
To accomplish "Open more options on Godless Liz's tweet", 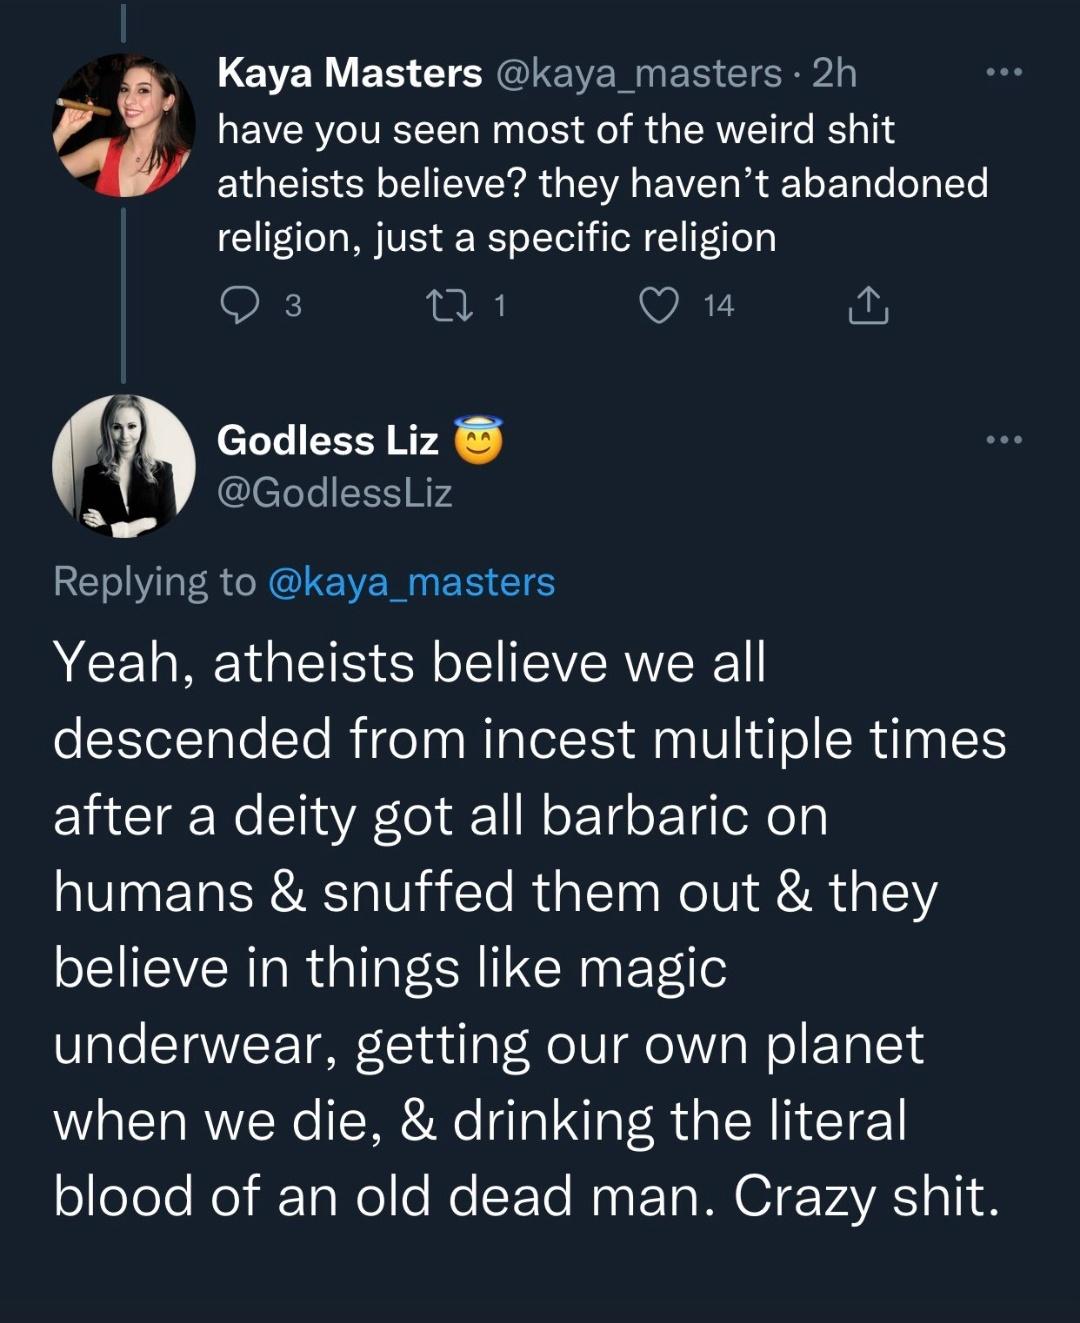I will click(x=1003, y=440).
